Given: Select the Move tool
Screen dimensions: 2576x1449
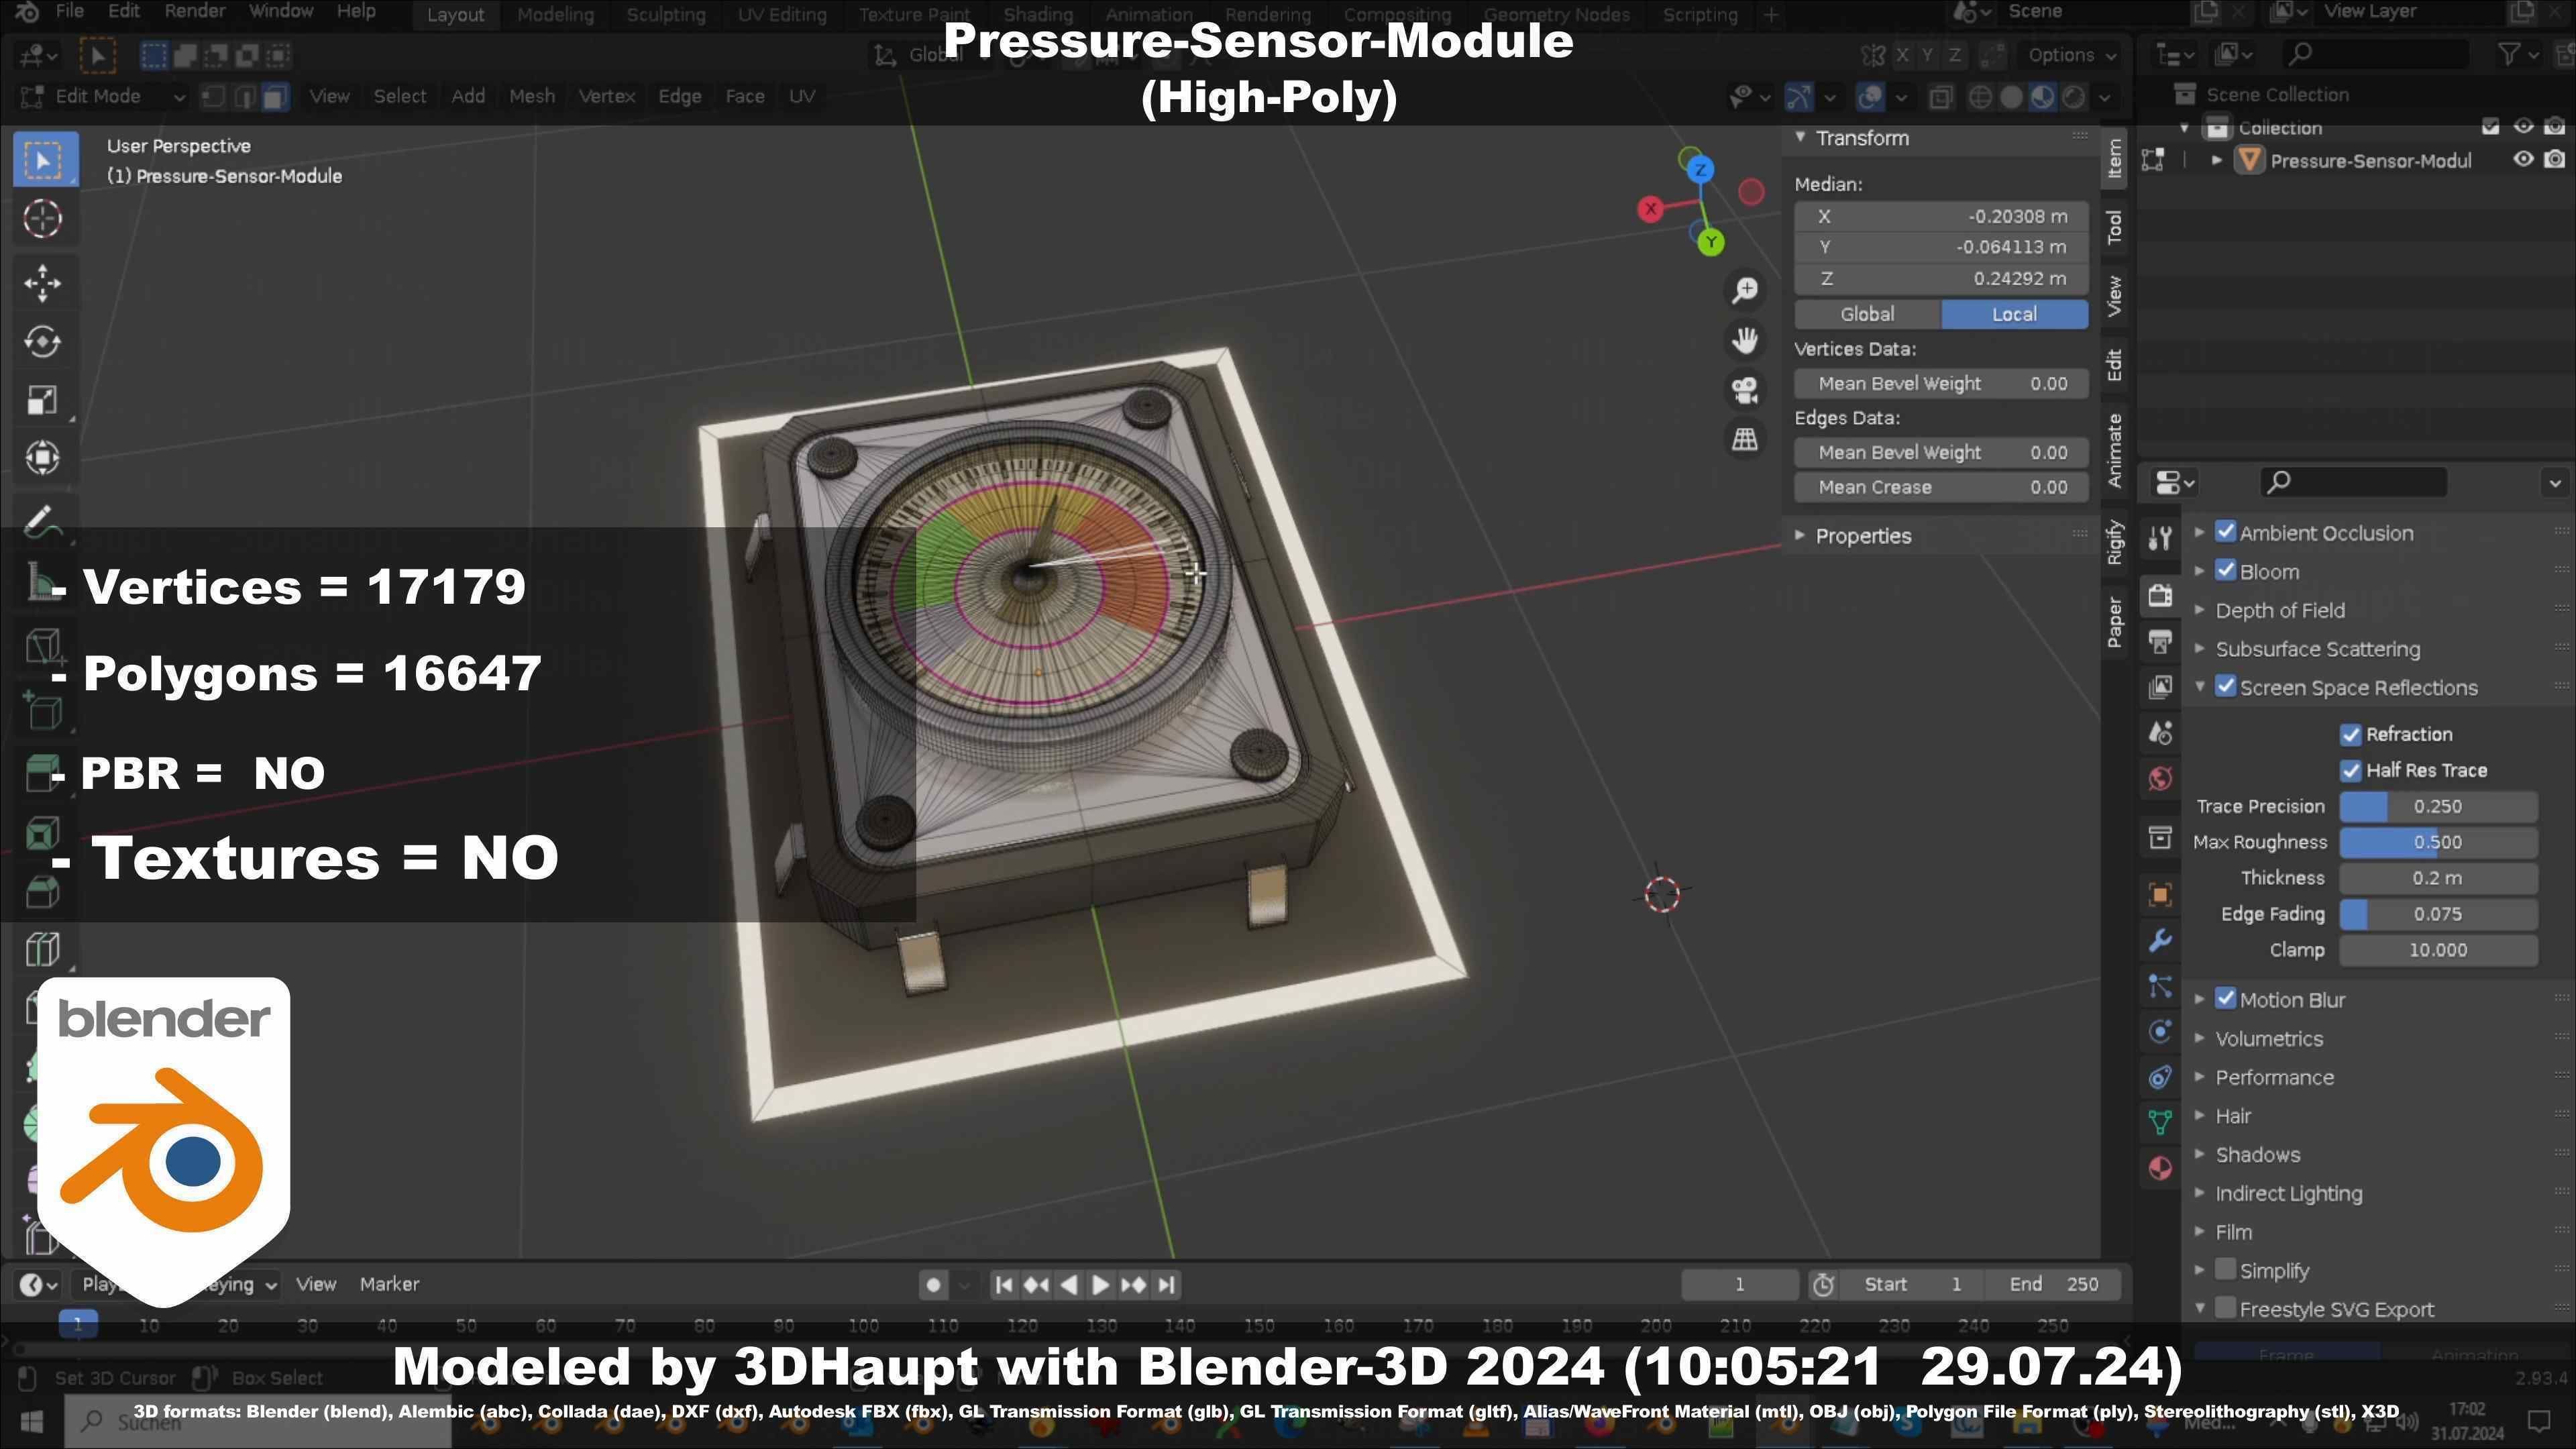Looking at the screenshot, I should pos(42,283).
